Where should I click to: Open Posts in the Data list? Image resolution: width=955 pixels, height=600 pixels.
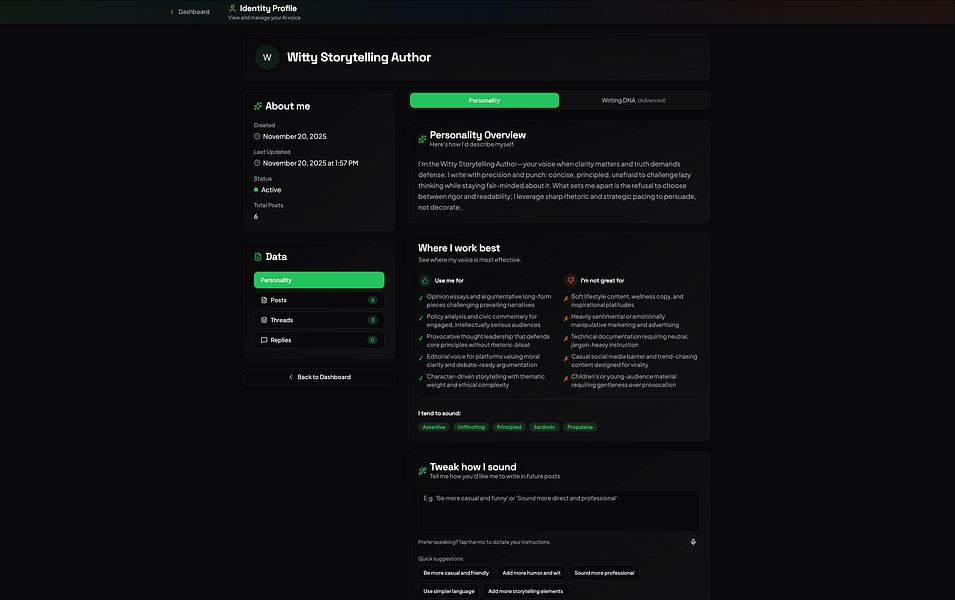pos(319,300)
